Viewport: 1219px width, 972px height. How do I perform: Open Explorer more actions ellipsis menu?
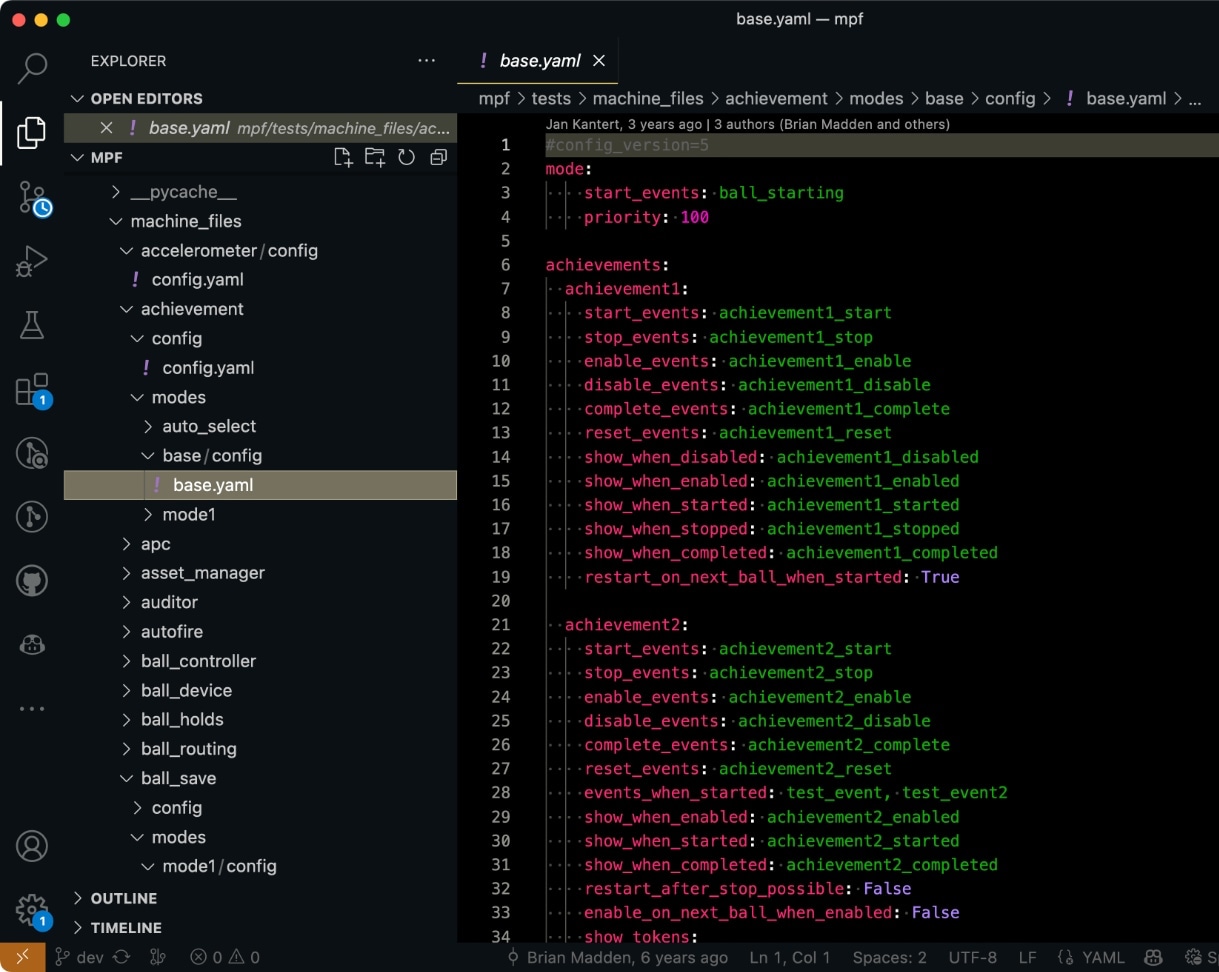coord(427,61)
